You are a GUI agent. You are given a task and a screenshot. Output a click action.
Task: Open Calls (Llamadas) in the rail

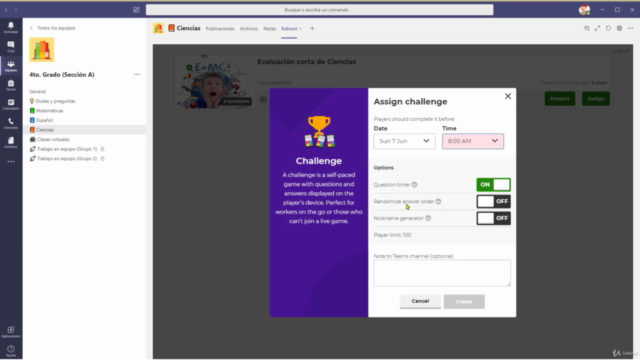click(x=11, y=123)
